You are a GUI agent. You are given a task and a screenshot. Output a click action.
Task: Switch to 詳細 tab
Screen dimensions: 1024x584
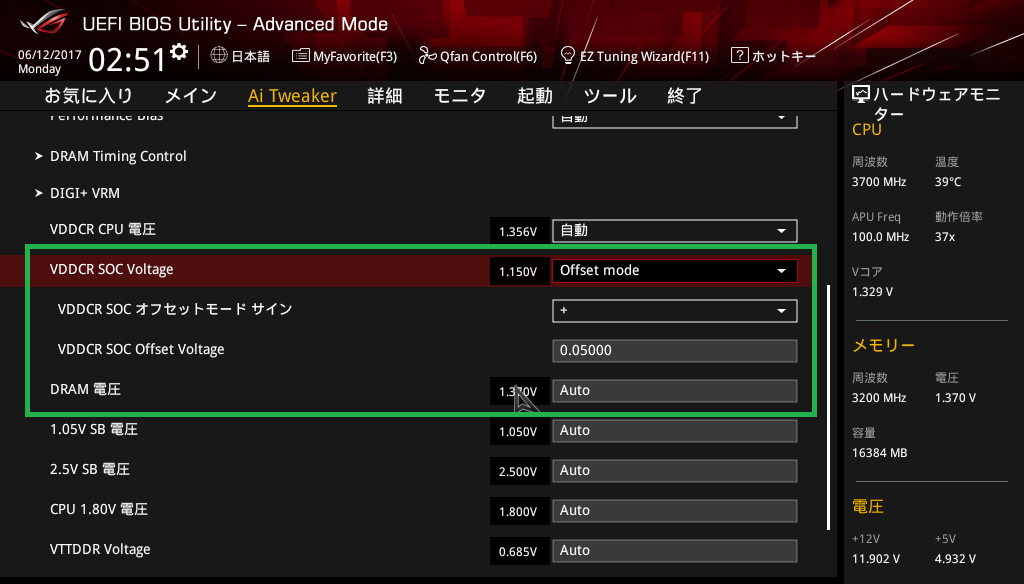coord(385,96)
